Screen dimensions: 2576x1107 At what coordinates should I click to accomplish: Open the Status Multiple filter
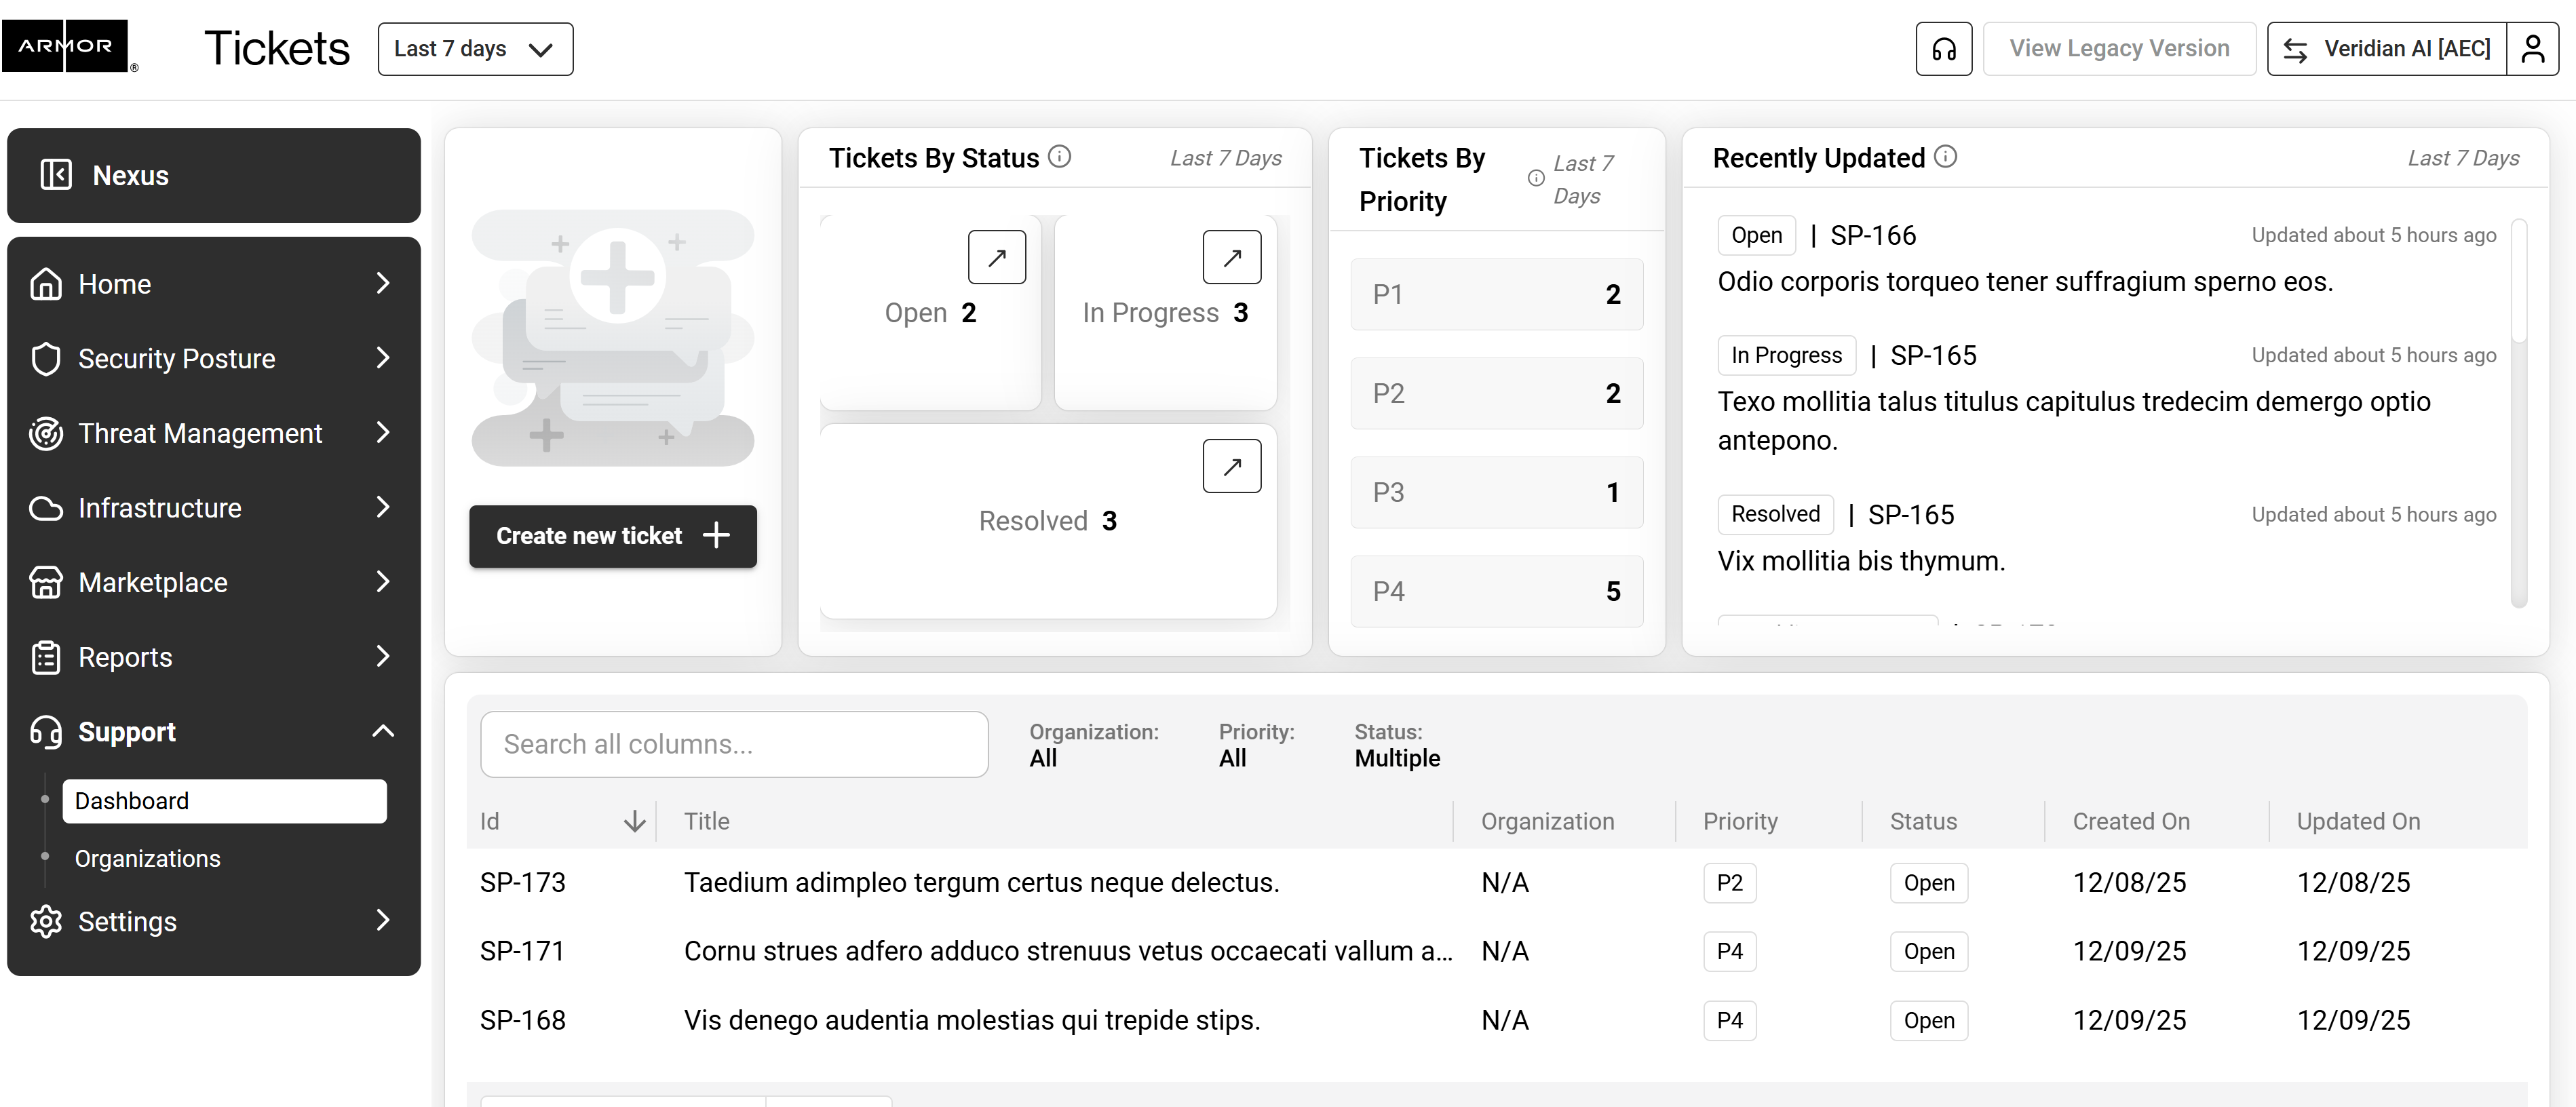point(1396,746)
